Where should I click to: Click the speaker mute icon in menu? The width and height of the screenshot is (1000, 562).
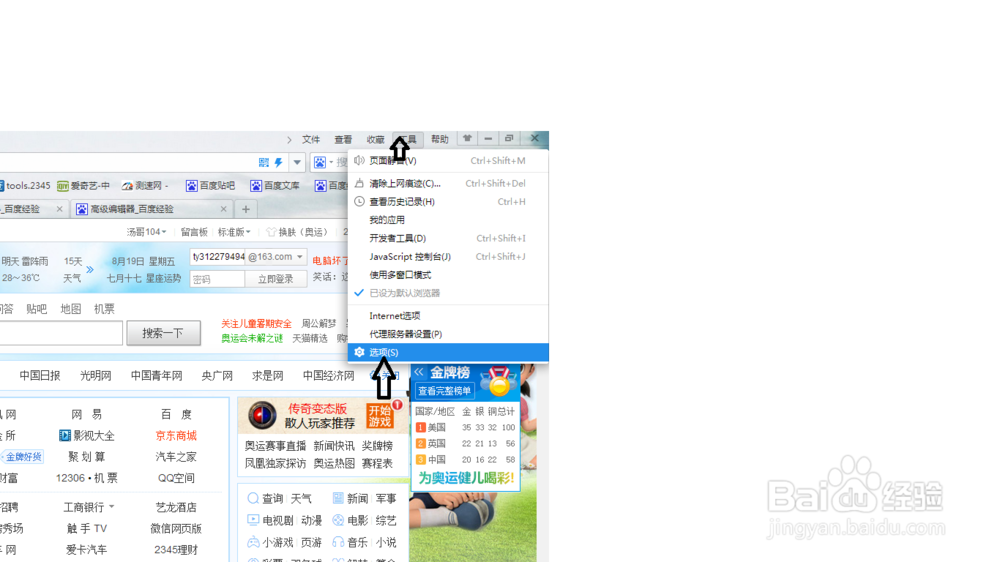tap(359, 161)
